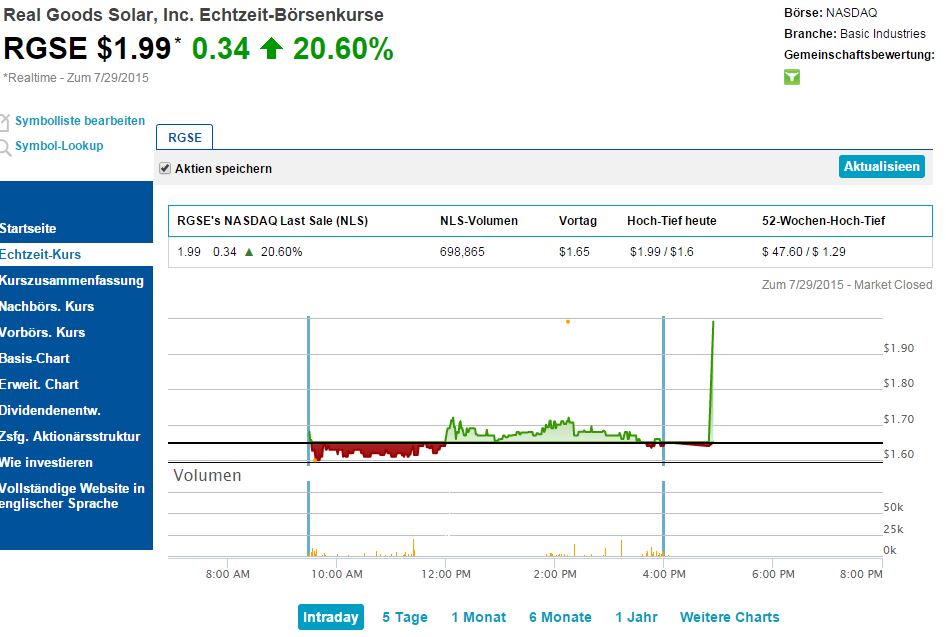Click the 52-week value $ 47.60 / $ 1.29
946x637 pixels.
(804, 252)
